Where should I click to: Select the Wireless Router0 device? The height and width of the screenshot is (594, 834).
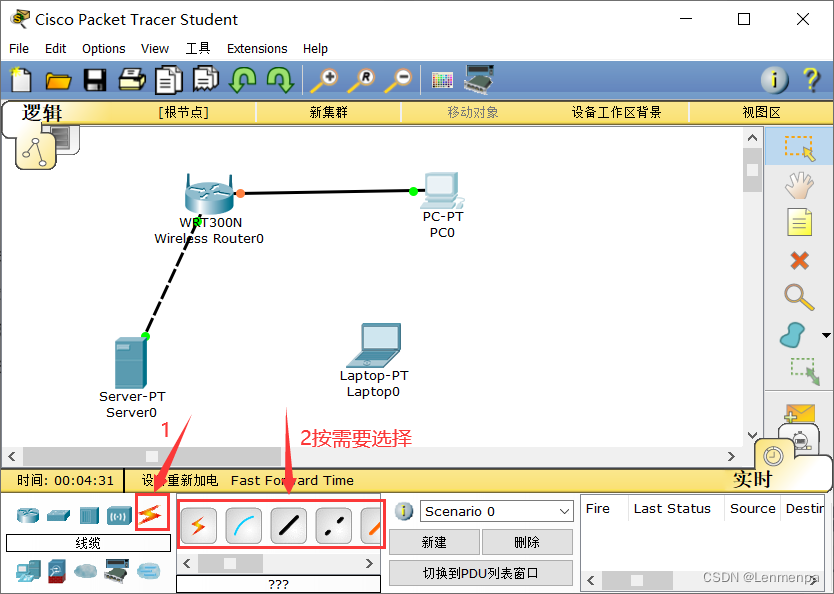coord(210,194)
